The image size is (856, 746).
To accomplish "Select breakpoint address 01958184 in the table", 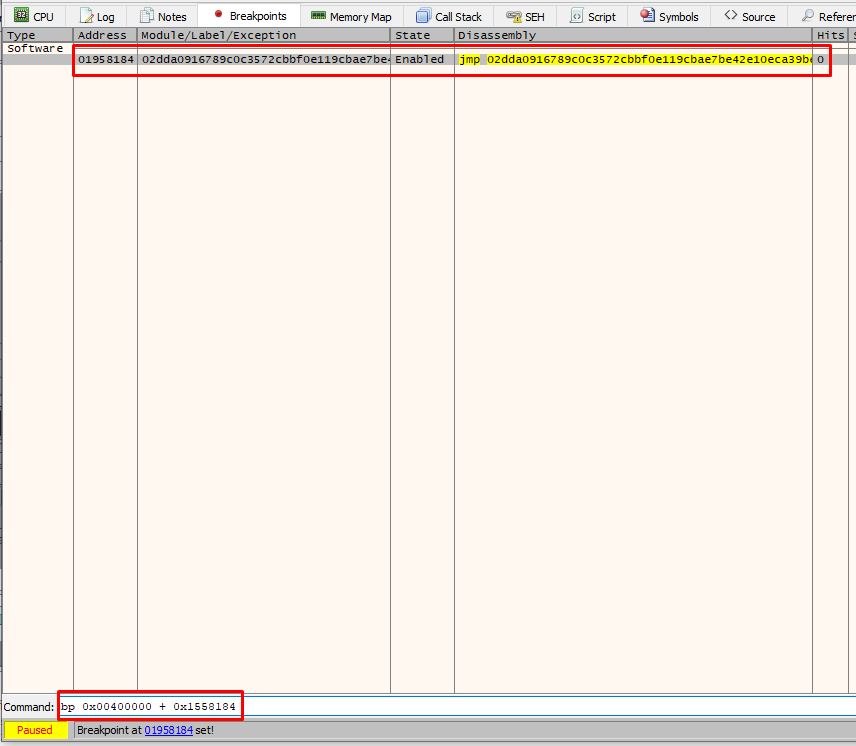I will tap(105, 59).
